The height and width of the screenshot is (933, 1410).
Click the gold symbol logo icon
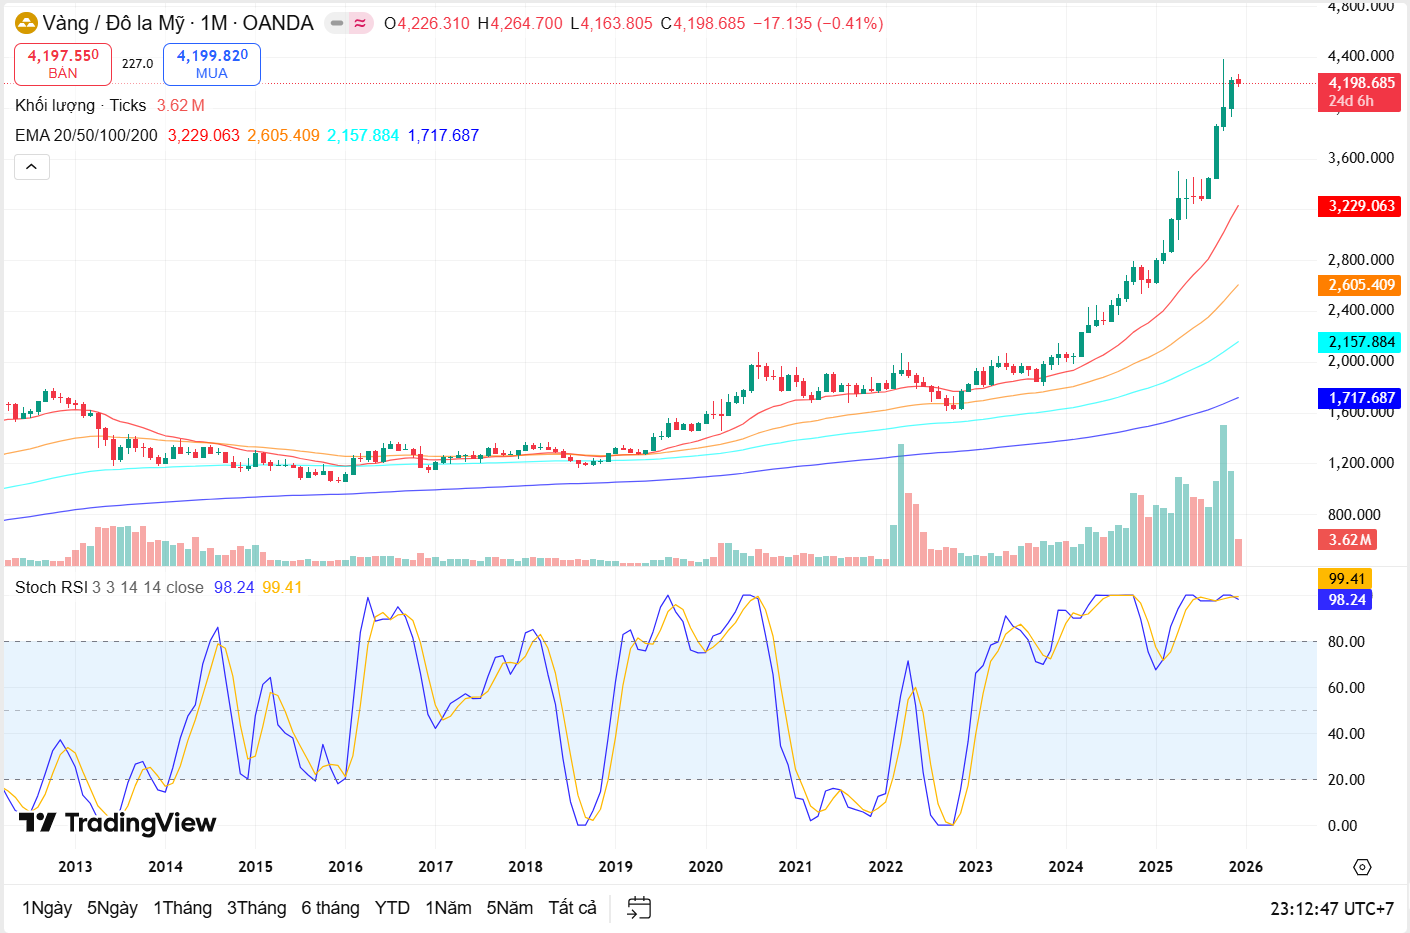26,23
